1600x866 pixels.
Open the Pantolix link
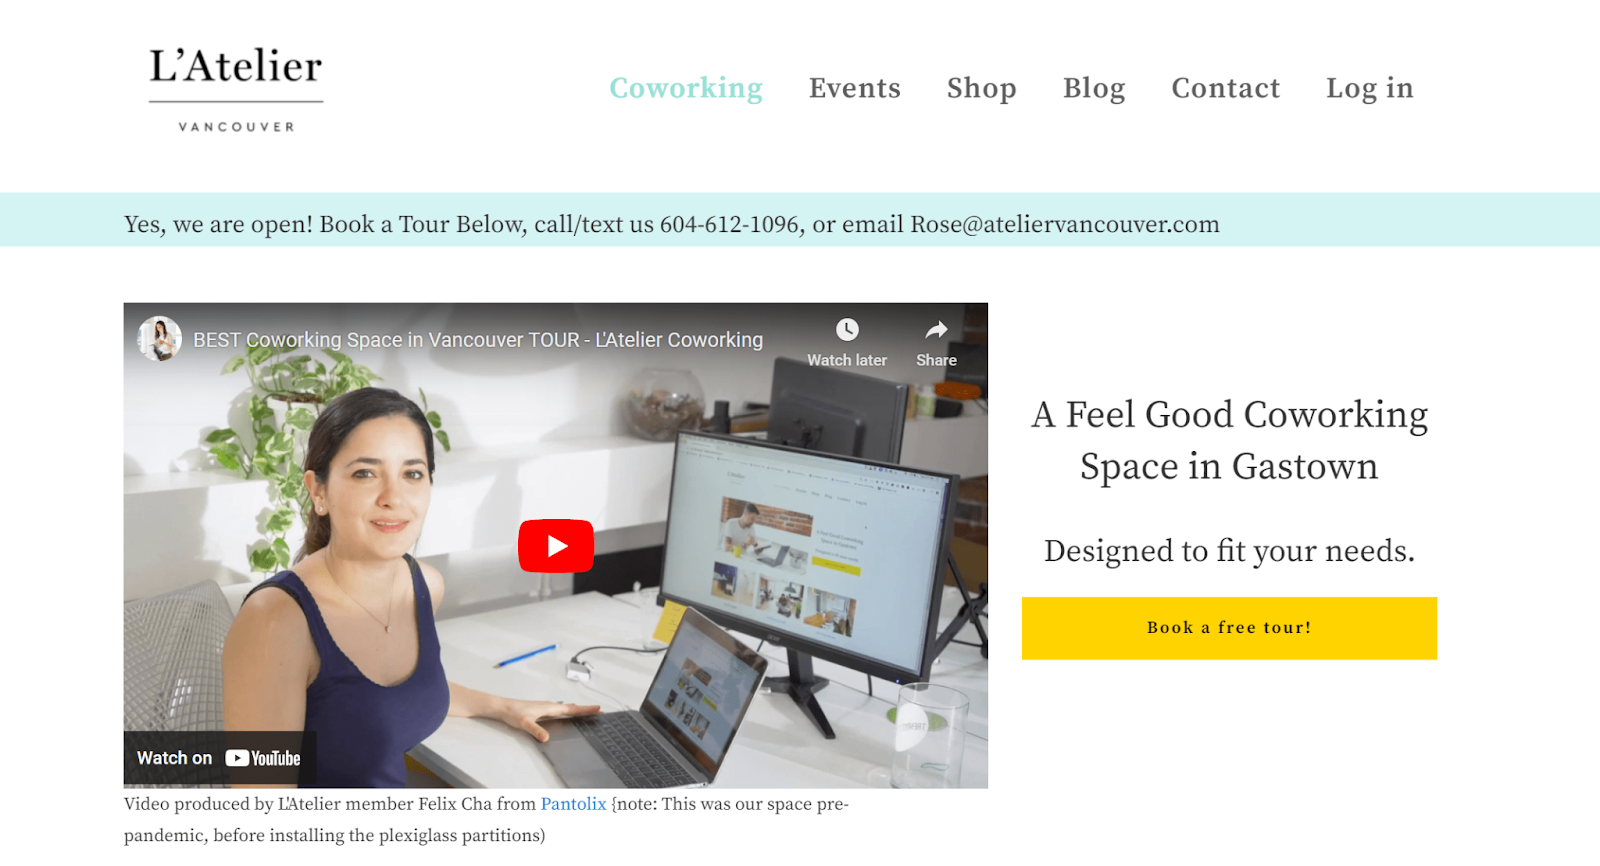(573, 804)
